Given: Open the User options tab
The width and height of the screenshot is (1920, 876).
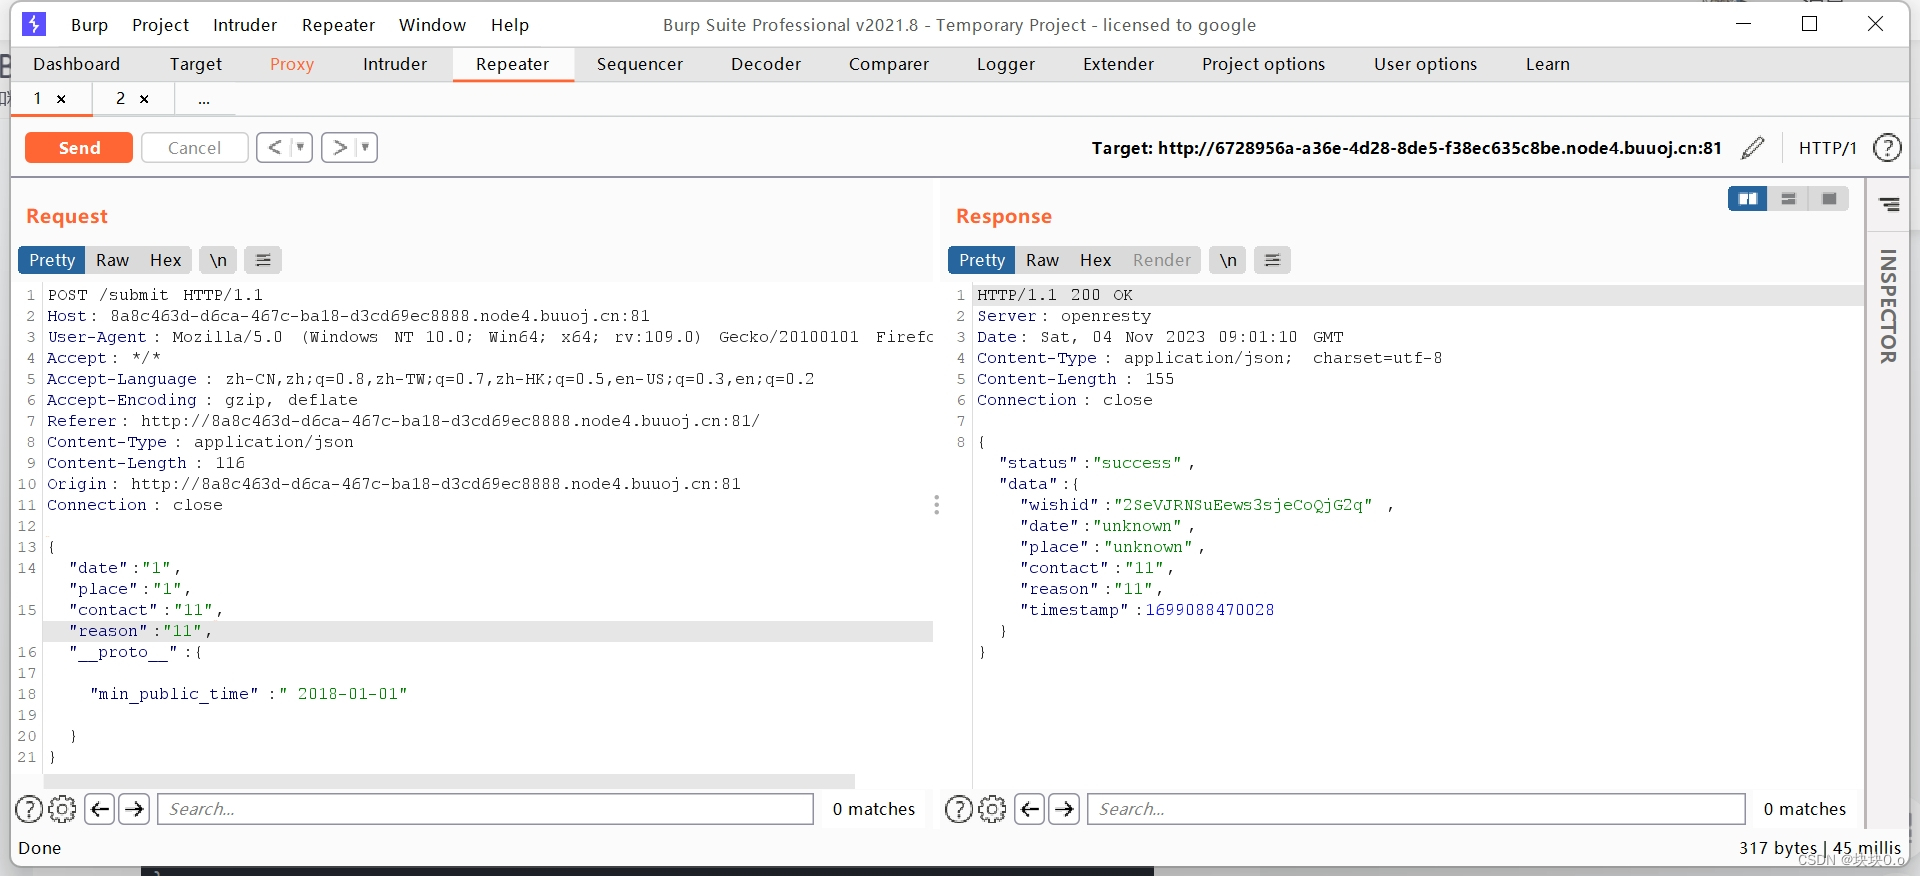Looking at the screenshot, I should [x=1425, y=64].
